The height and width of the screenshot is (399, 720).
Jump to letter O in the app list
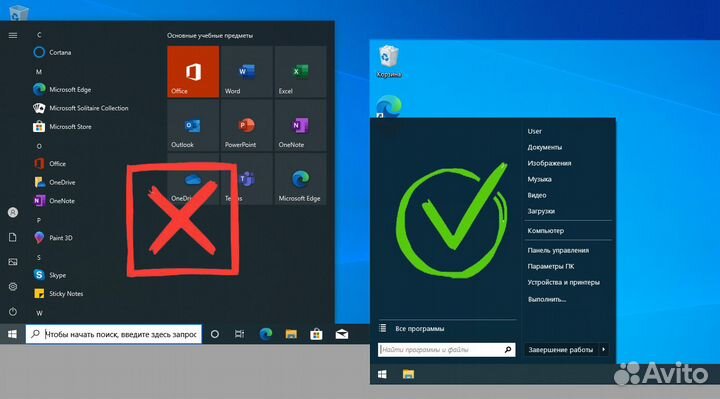coord(39,146)
